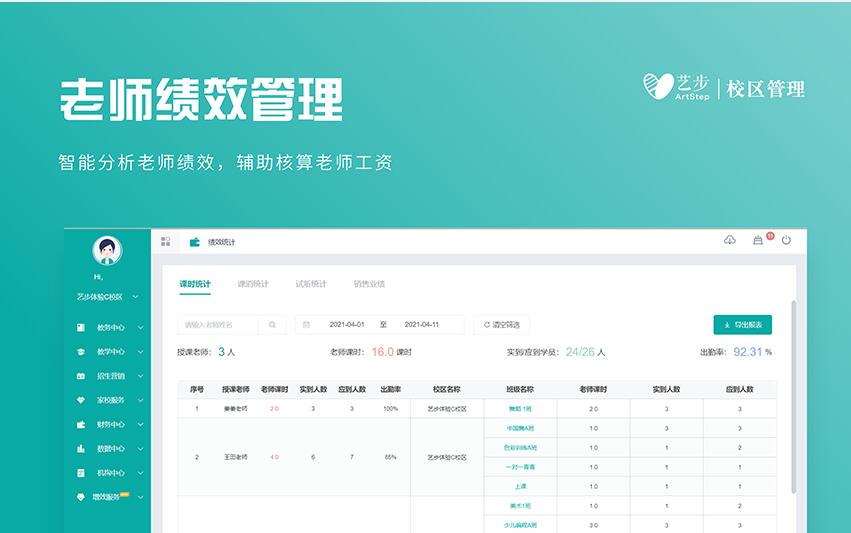Click the vertical scrollbar of the table

[794, 400]
